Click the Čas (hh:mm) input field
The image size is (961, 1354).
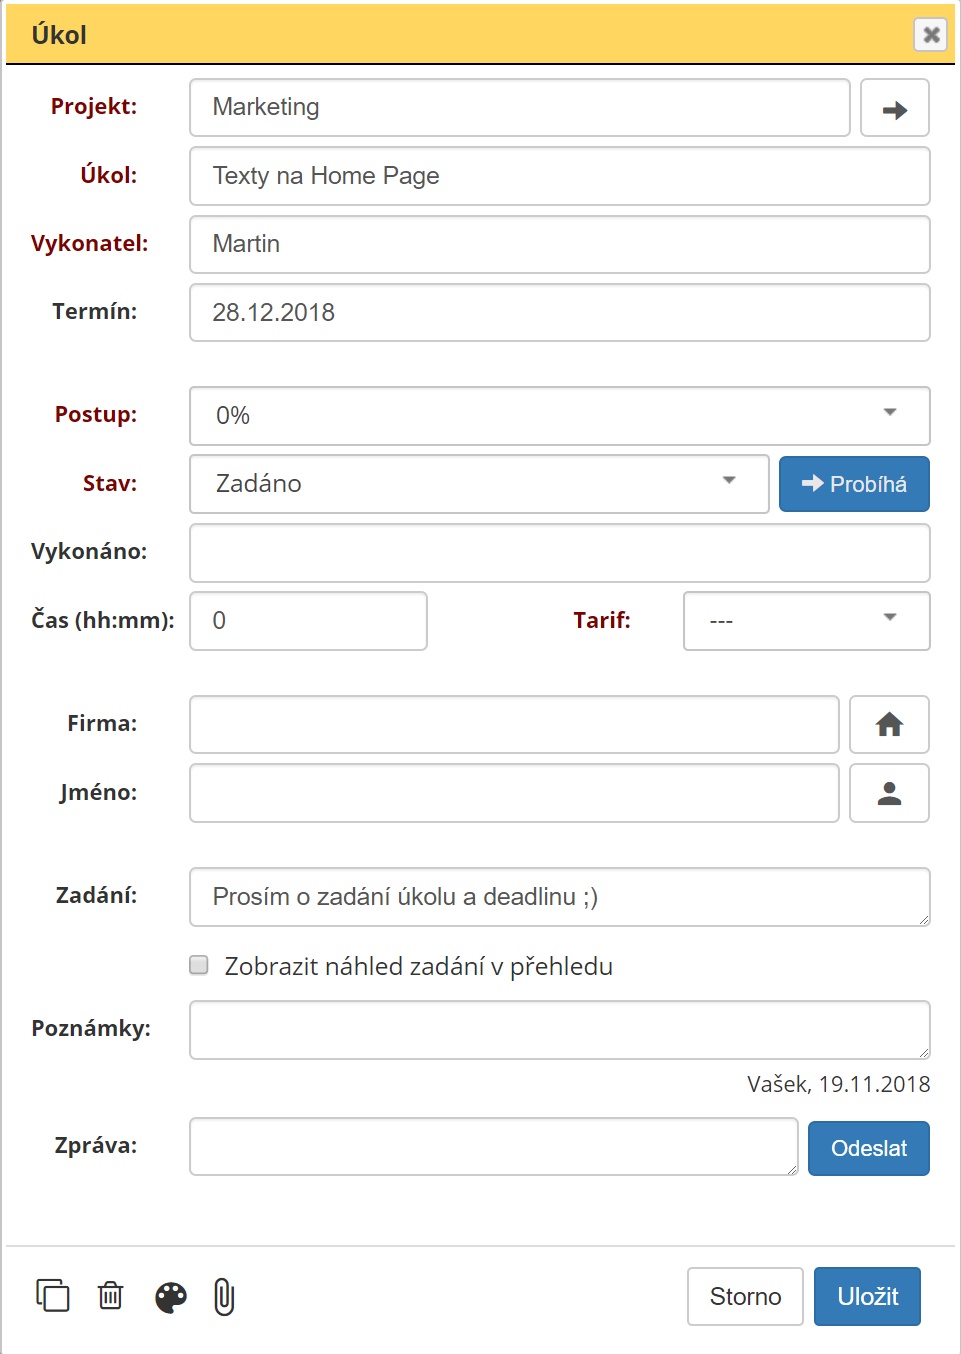pyautogui.click(x=308, y=621)
